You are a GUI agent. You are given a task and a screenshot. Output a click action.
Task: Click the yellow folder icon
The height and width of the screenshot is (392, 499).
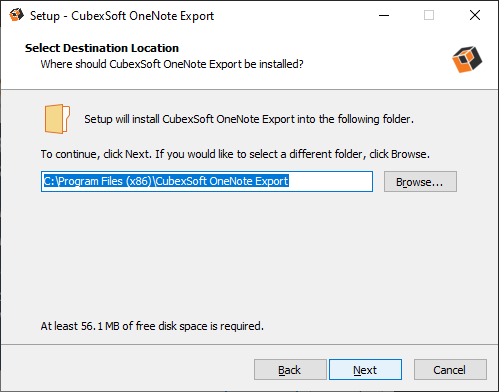pyautogui.click(x=57, y=119)
